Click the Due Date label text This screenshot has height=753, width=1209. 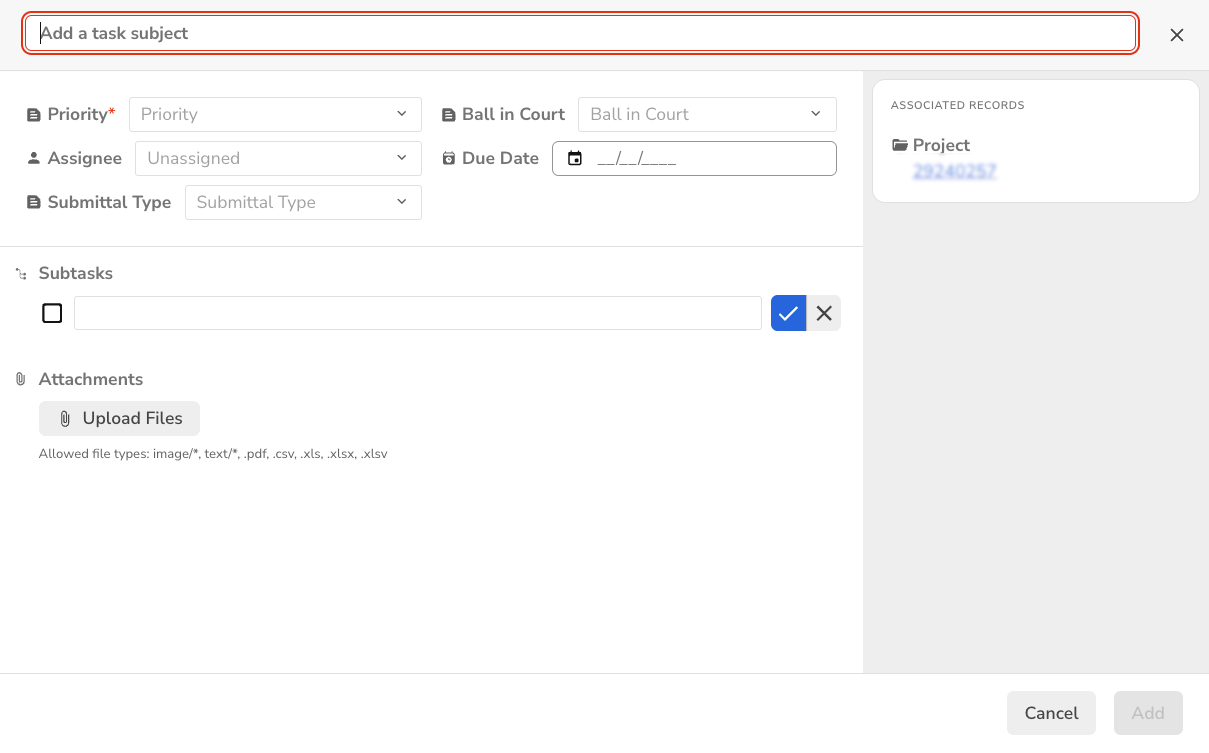(x=500, y=158)
